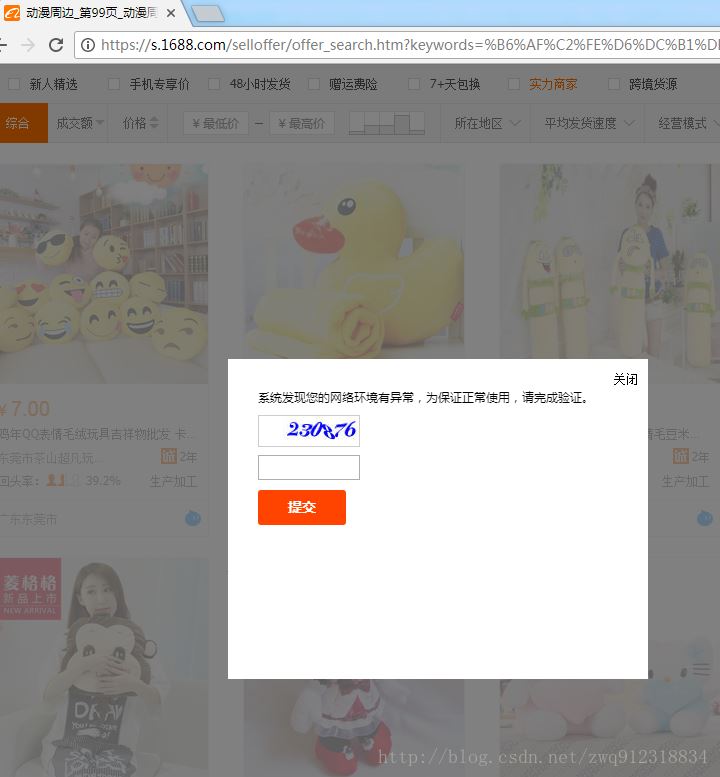This screenshot has width=720, height=777.
Task: Refresh the 23076 captcha image
Action: pyautogui.click(x=309, y=431)
